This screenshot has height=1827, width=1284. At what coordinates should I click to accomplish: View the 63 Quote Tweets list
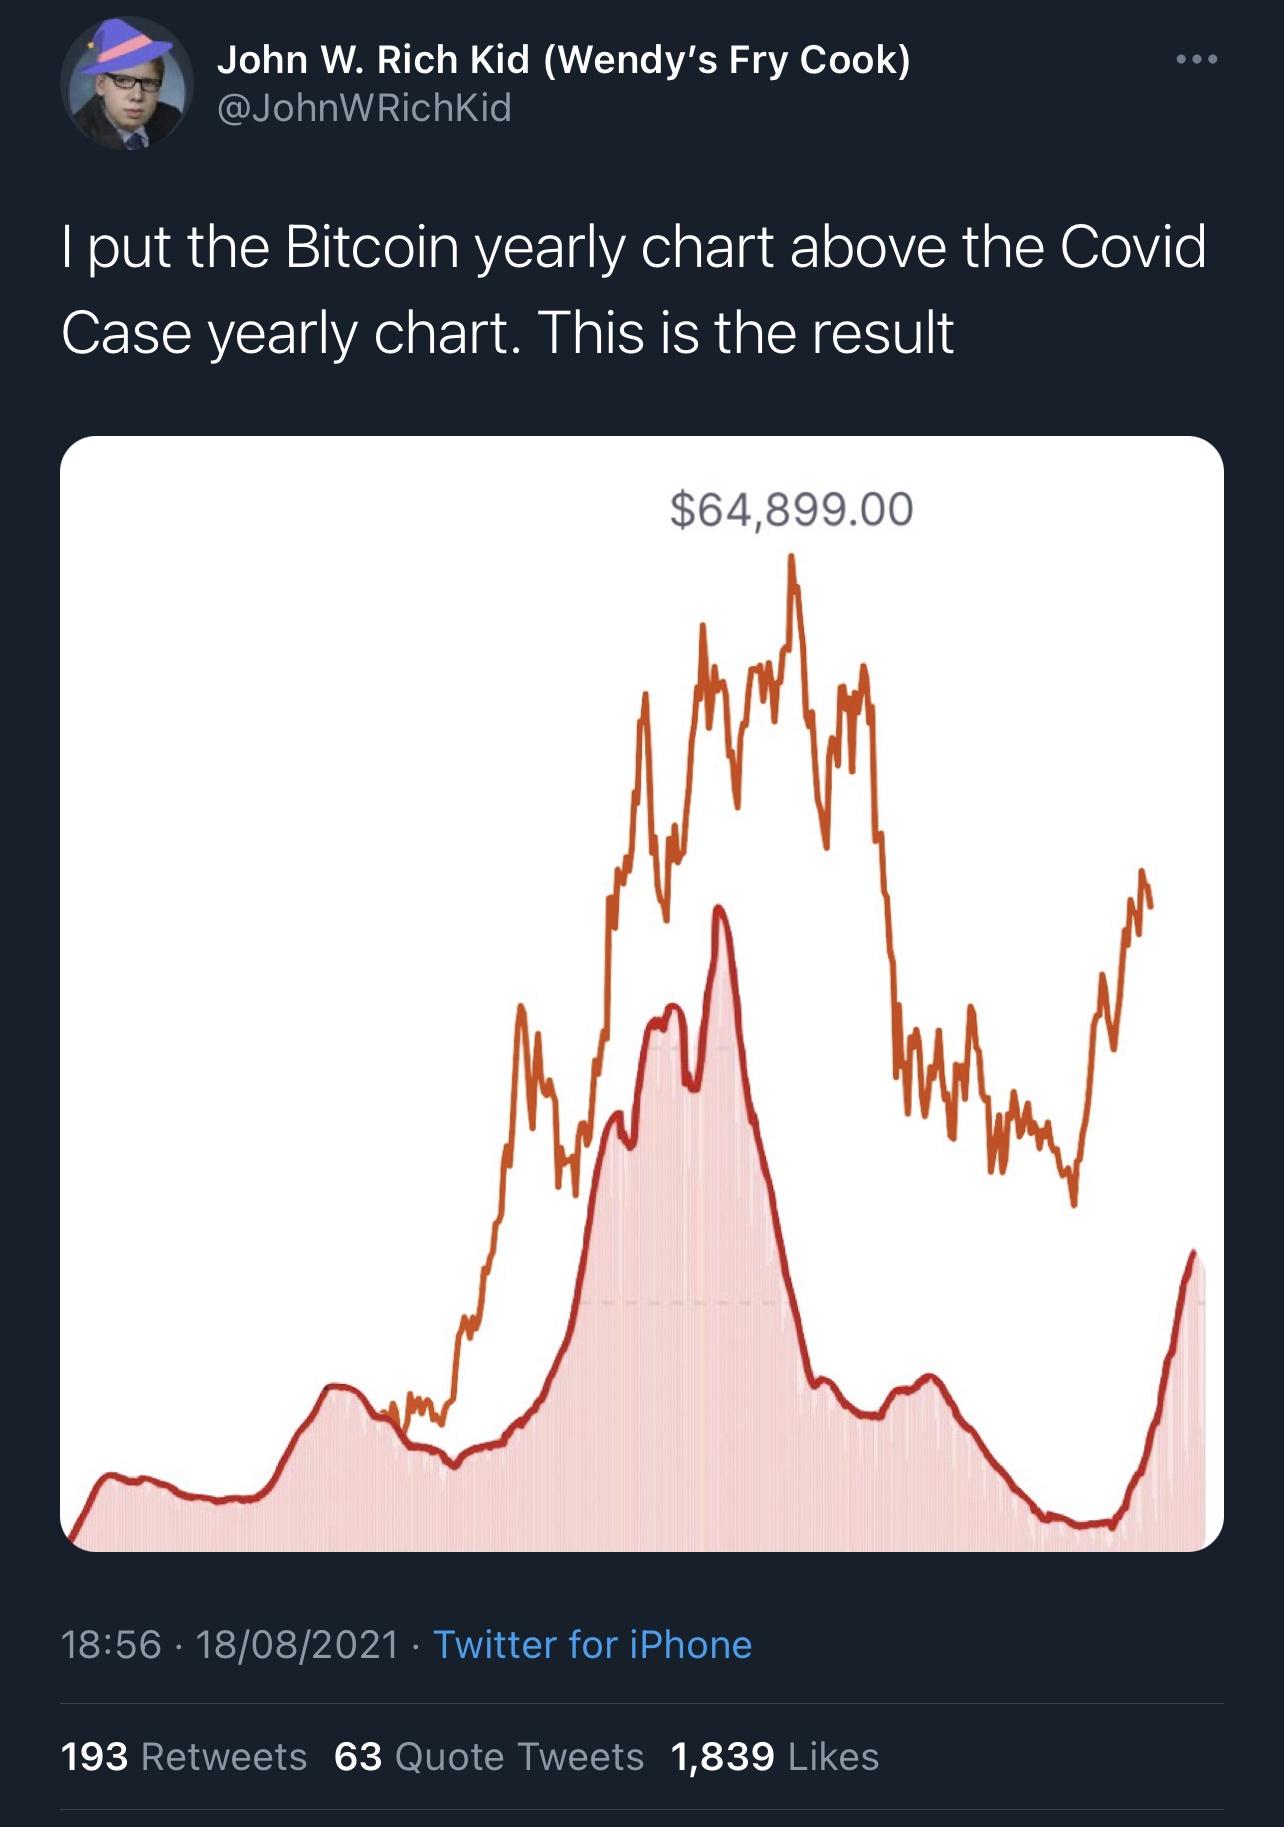tap(489, 1756)
